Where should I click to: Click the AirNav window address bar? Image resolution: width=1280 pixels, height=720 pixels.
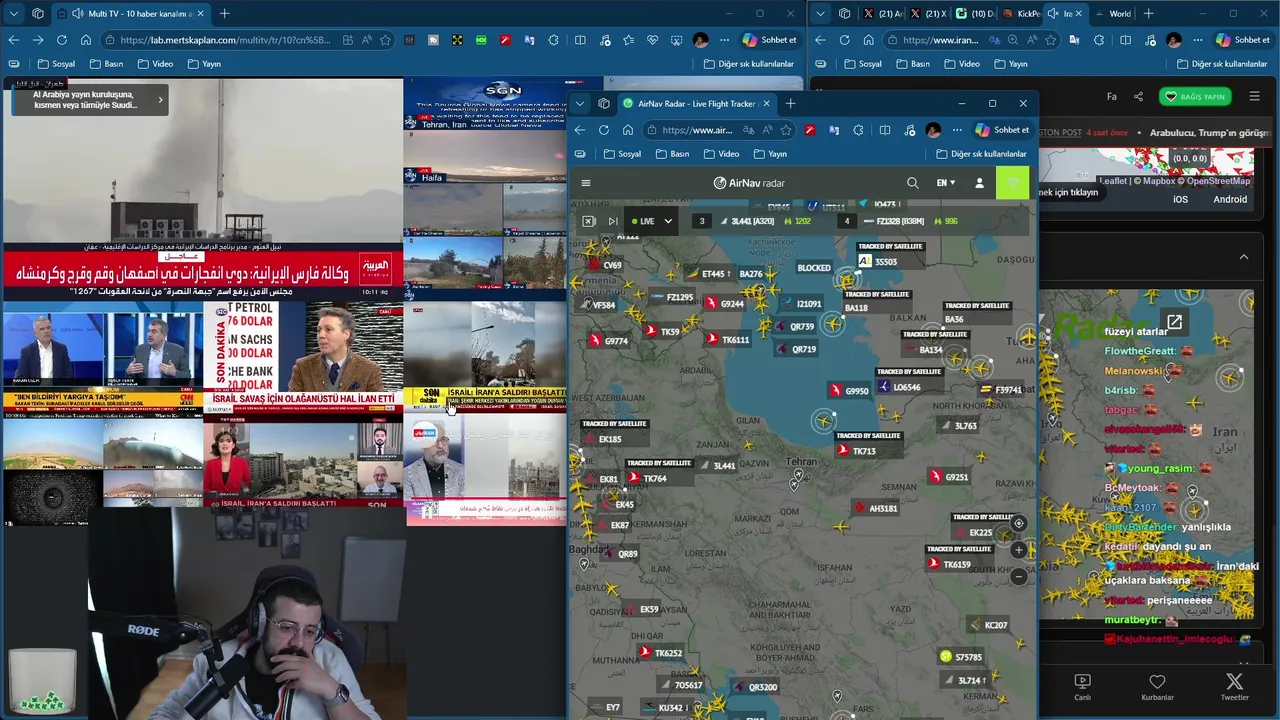[x=695, y=130]
